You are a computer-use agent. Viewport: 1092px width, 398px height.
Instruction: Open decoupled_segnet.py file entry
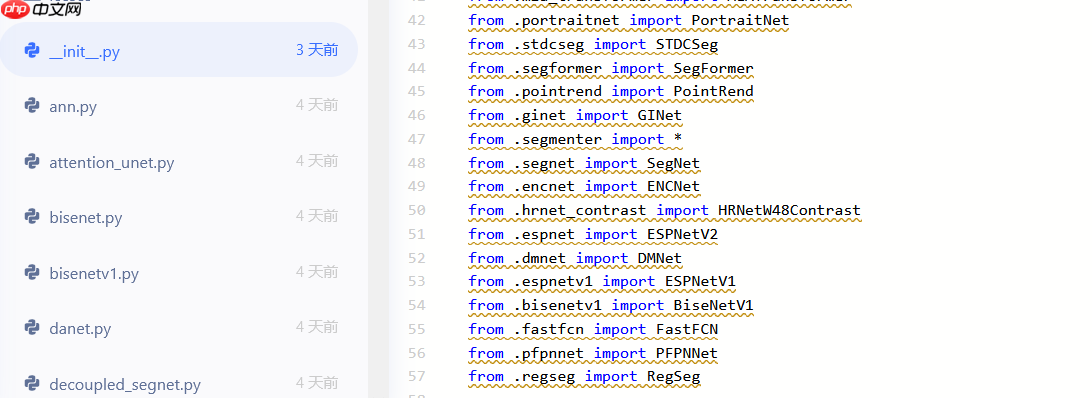pyautogui.click(x=179, y=383)
